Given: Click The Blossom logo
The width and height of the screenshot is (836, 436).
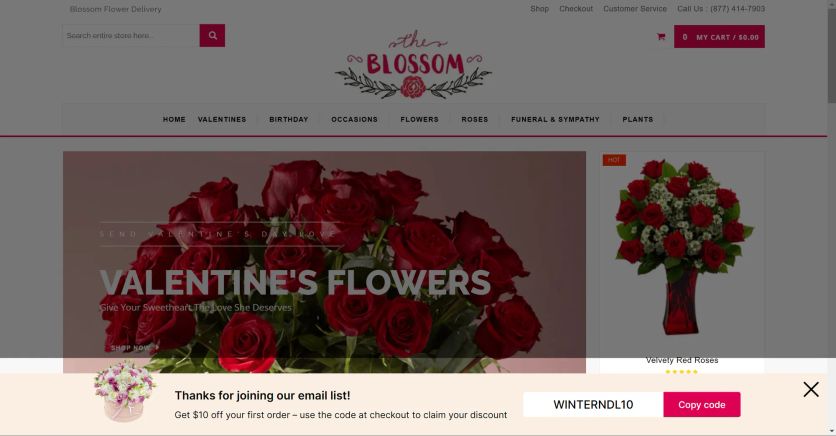Looking at the screenshot, I should click(x=413, y=64).
